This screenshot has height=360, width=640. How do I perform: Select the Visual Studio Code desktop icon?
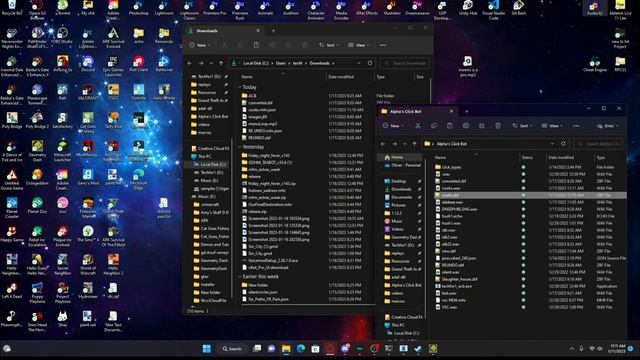493,10
